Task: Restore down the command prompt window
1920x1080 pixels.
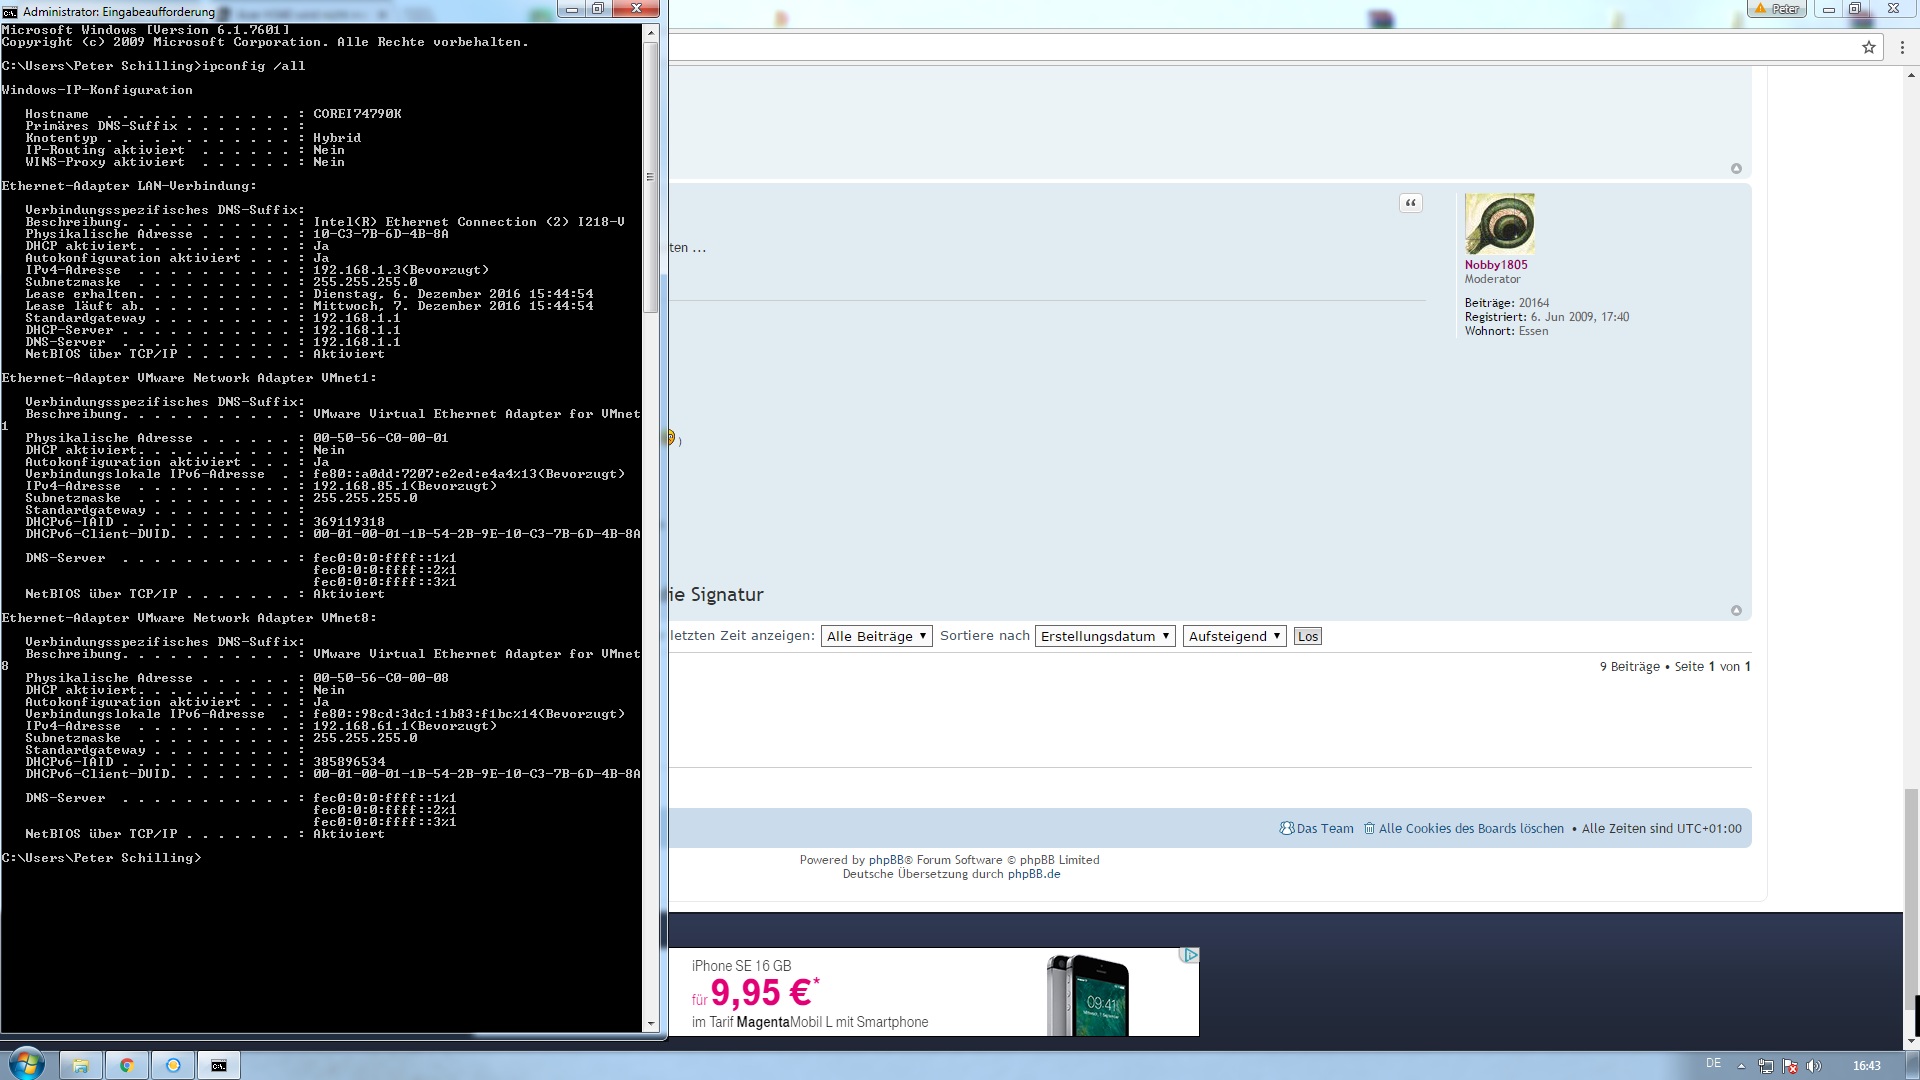Action: (598, 10)
